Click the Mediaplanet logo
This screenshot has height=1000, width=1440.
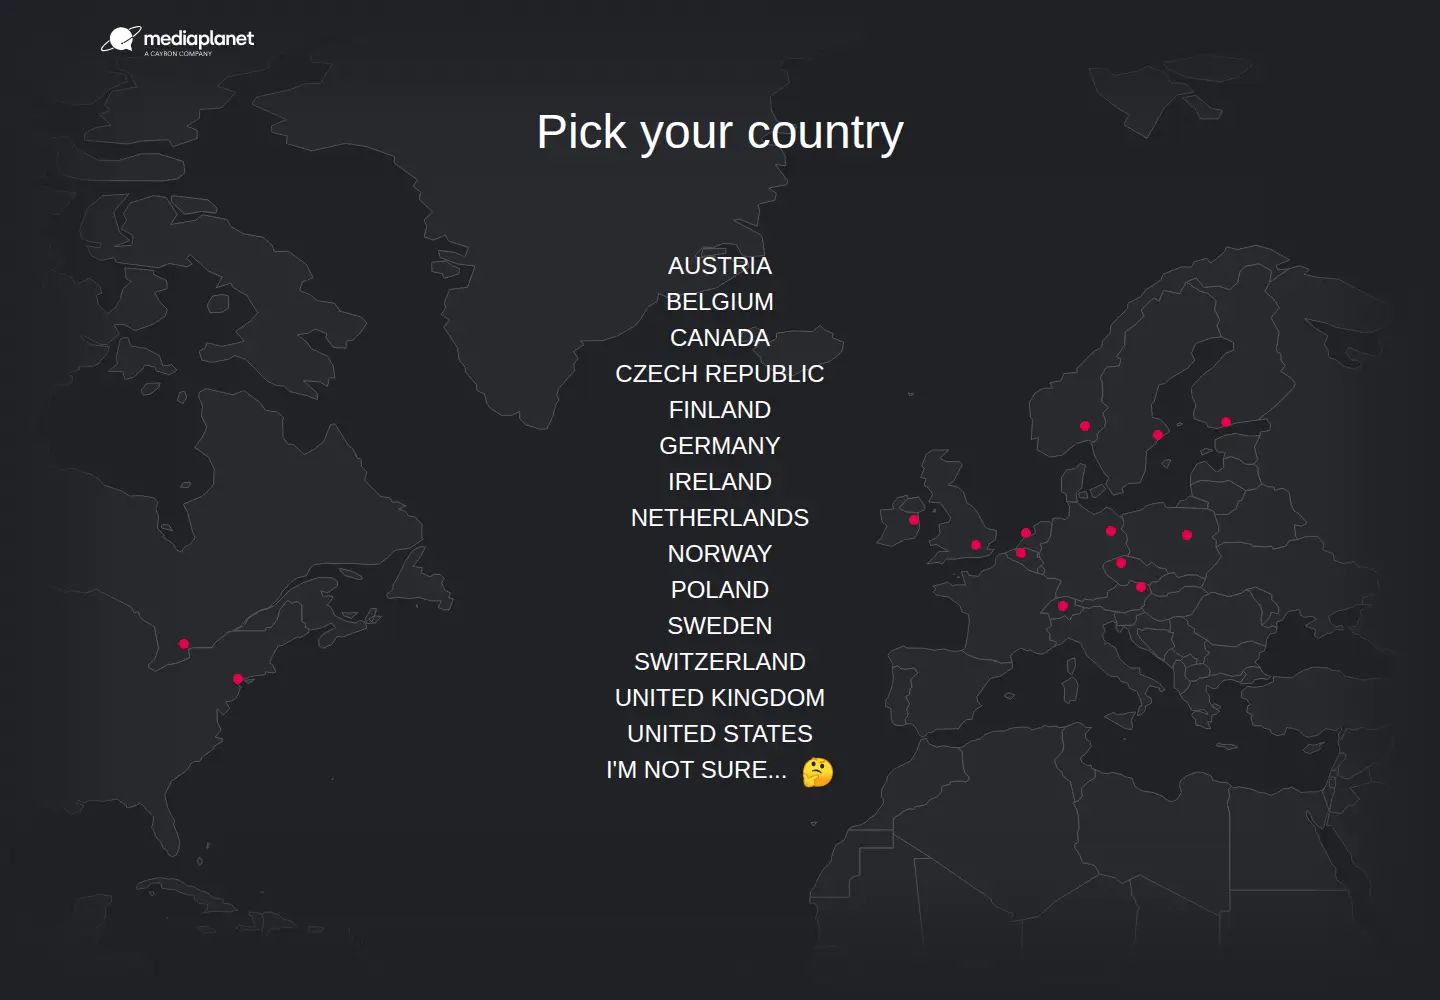pyautogui.click(x=178, y=40)
